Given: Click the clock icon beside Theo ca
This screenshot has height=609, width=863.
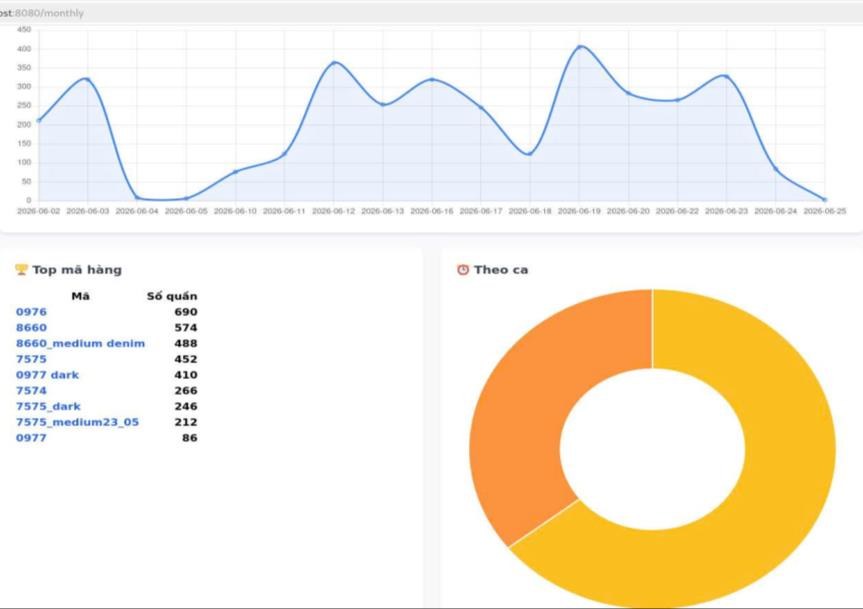Looking at the screenshot, I should 463,270.
